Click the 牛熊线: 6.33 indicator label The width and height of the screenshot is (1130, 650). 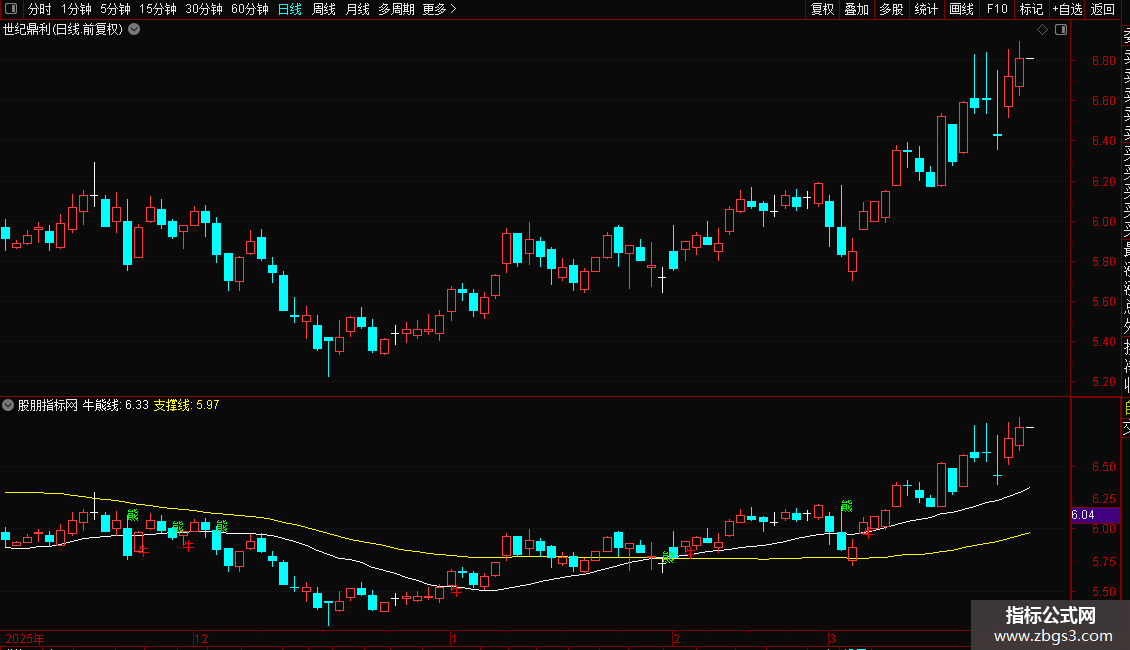(115, 405)
